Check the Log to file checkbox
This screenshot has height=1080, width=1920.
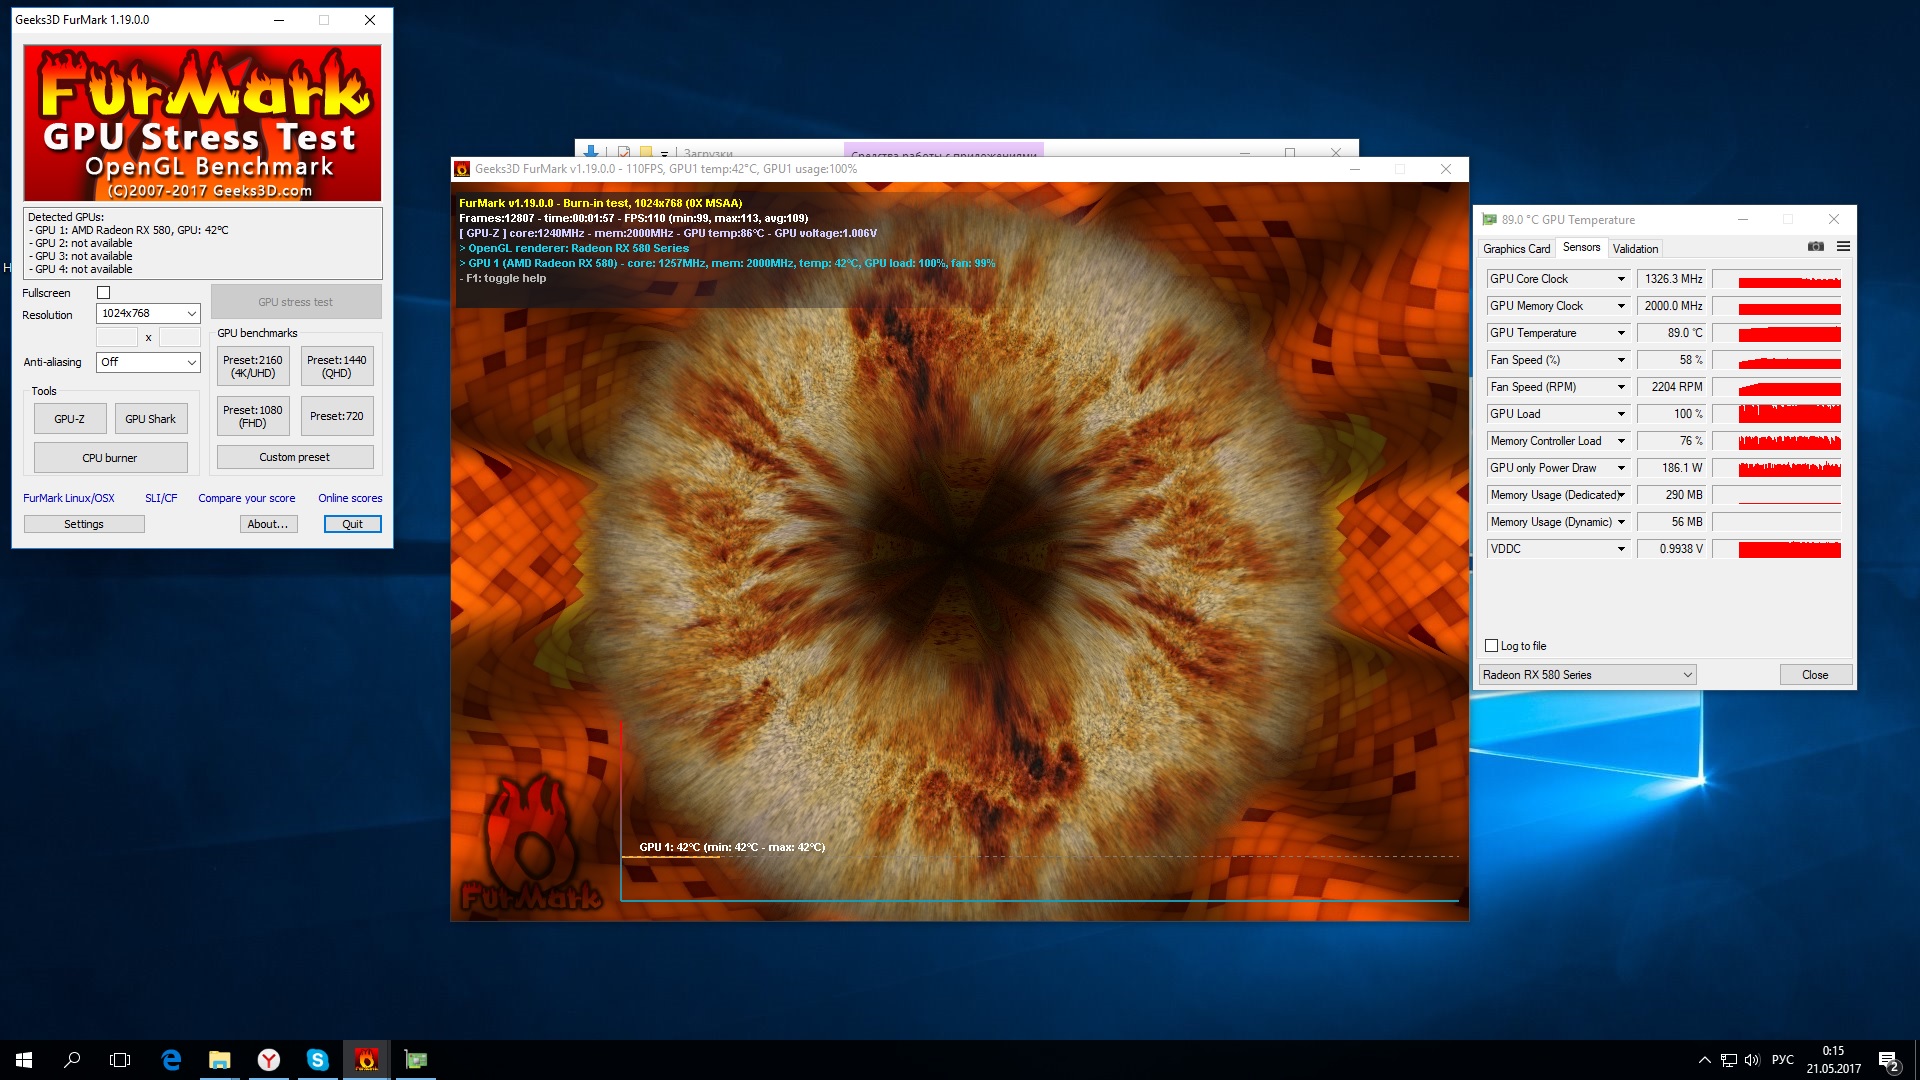point(1491,646)
